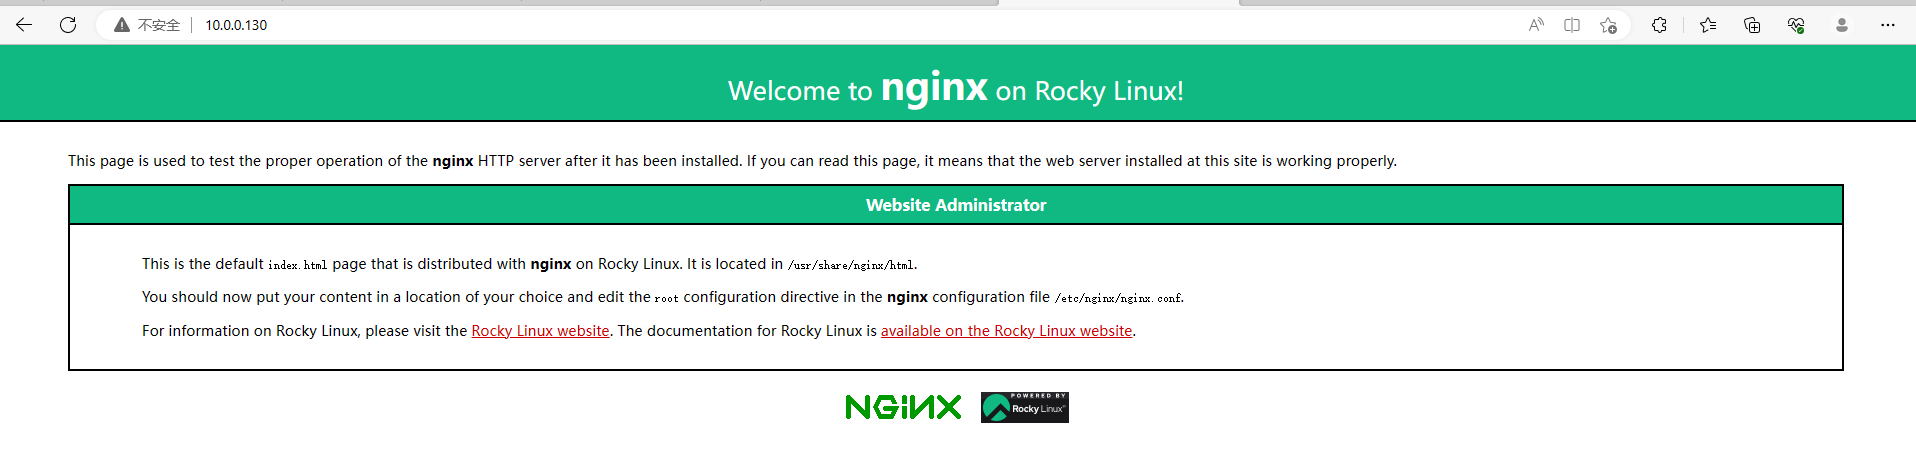Go back with the browser back arrow
Viewport: 1916px width, 458px height.
24,25
